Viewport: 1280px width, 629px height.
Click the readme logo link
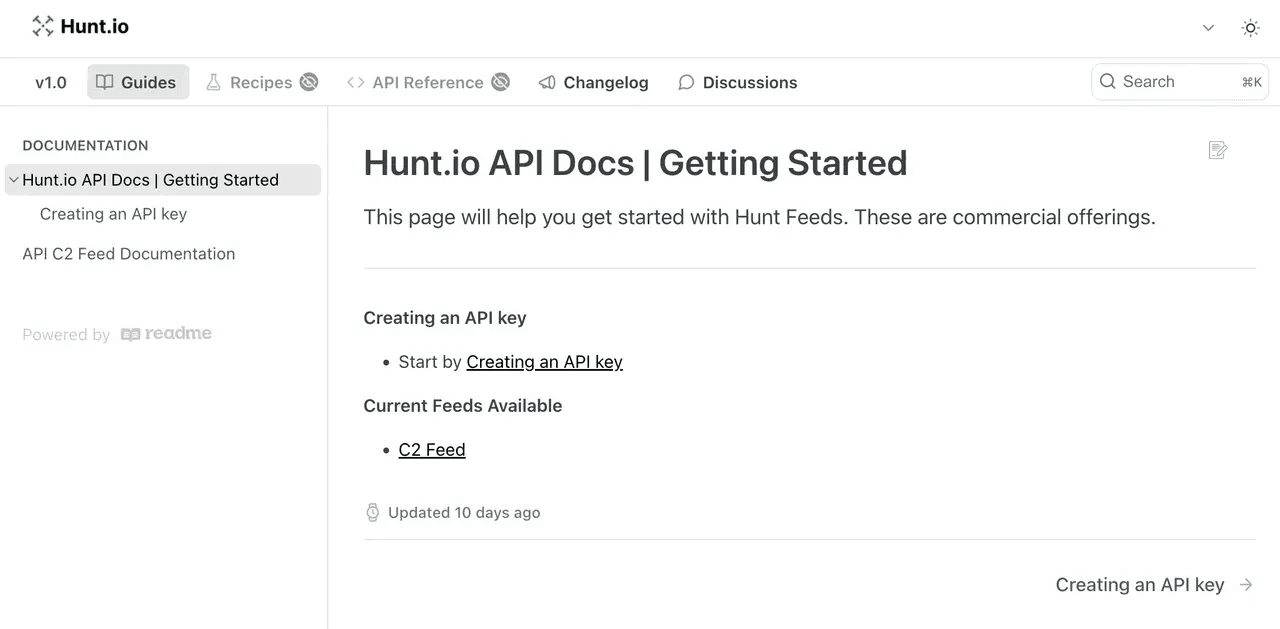166,334
